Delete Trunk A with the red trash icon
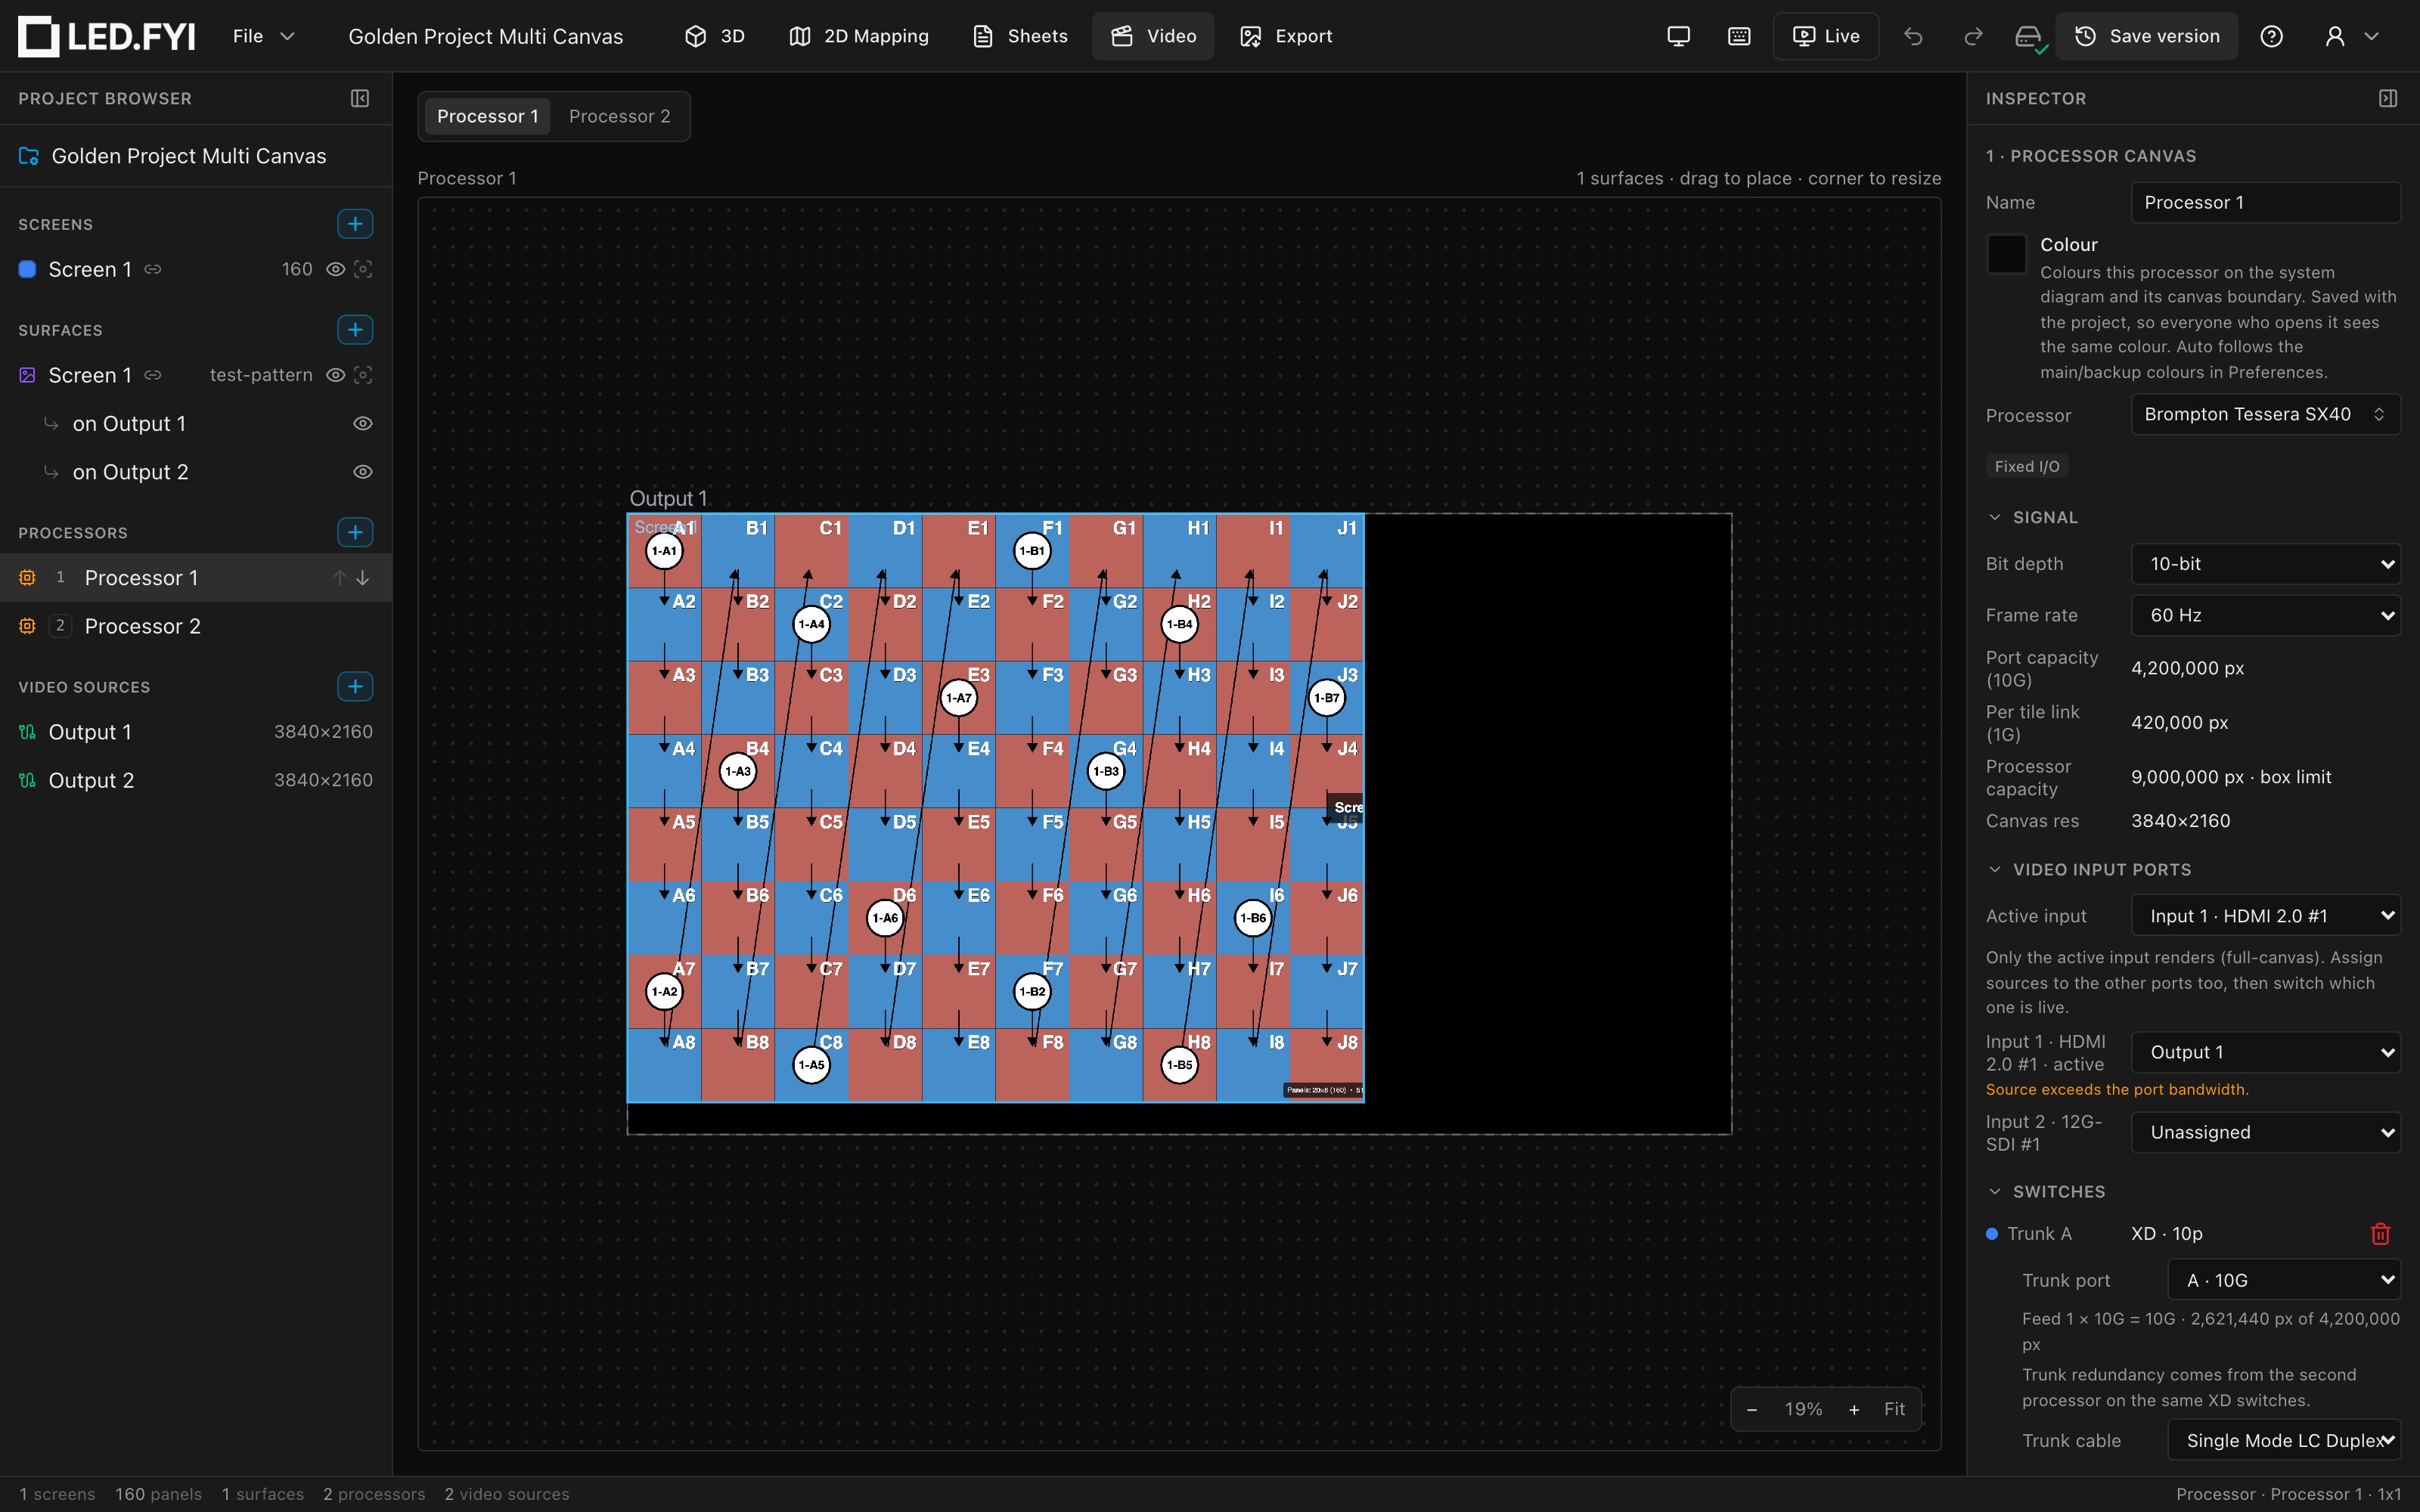2420x1512 pixels. click(2380, 1234)
